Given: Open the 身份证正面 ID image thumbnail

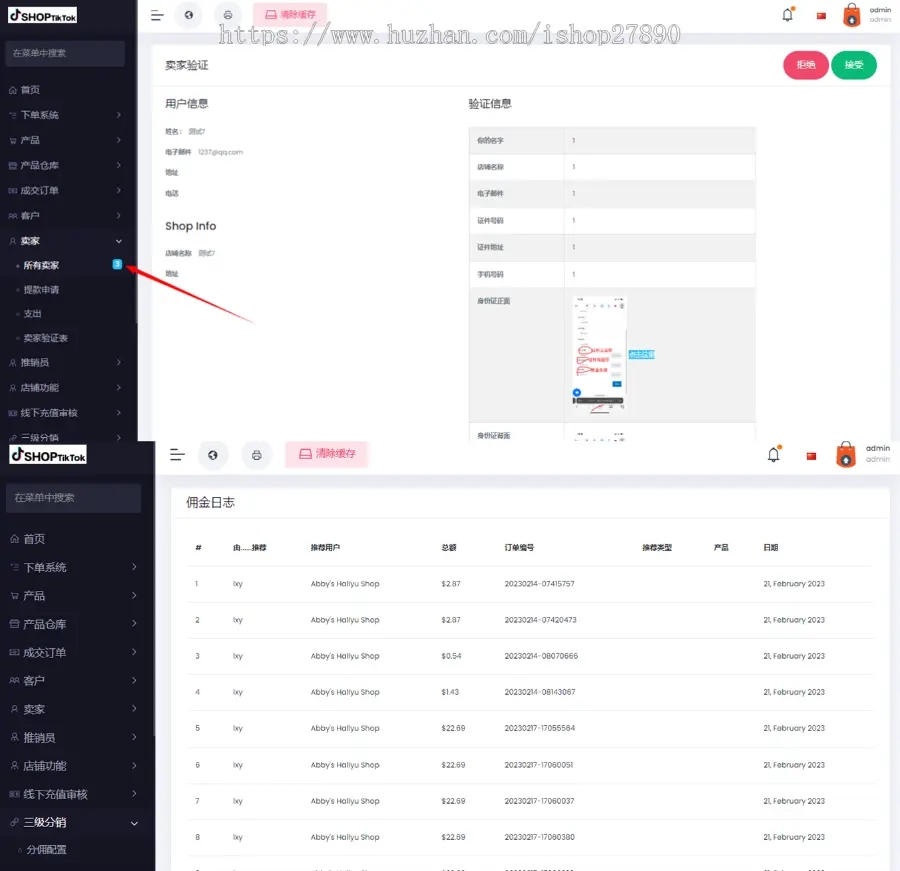Looking at the screenshot, I should (x=600, y=353).
